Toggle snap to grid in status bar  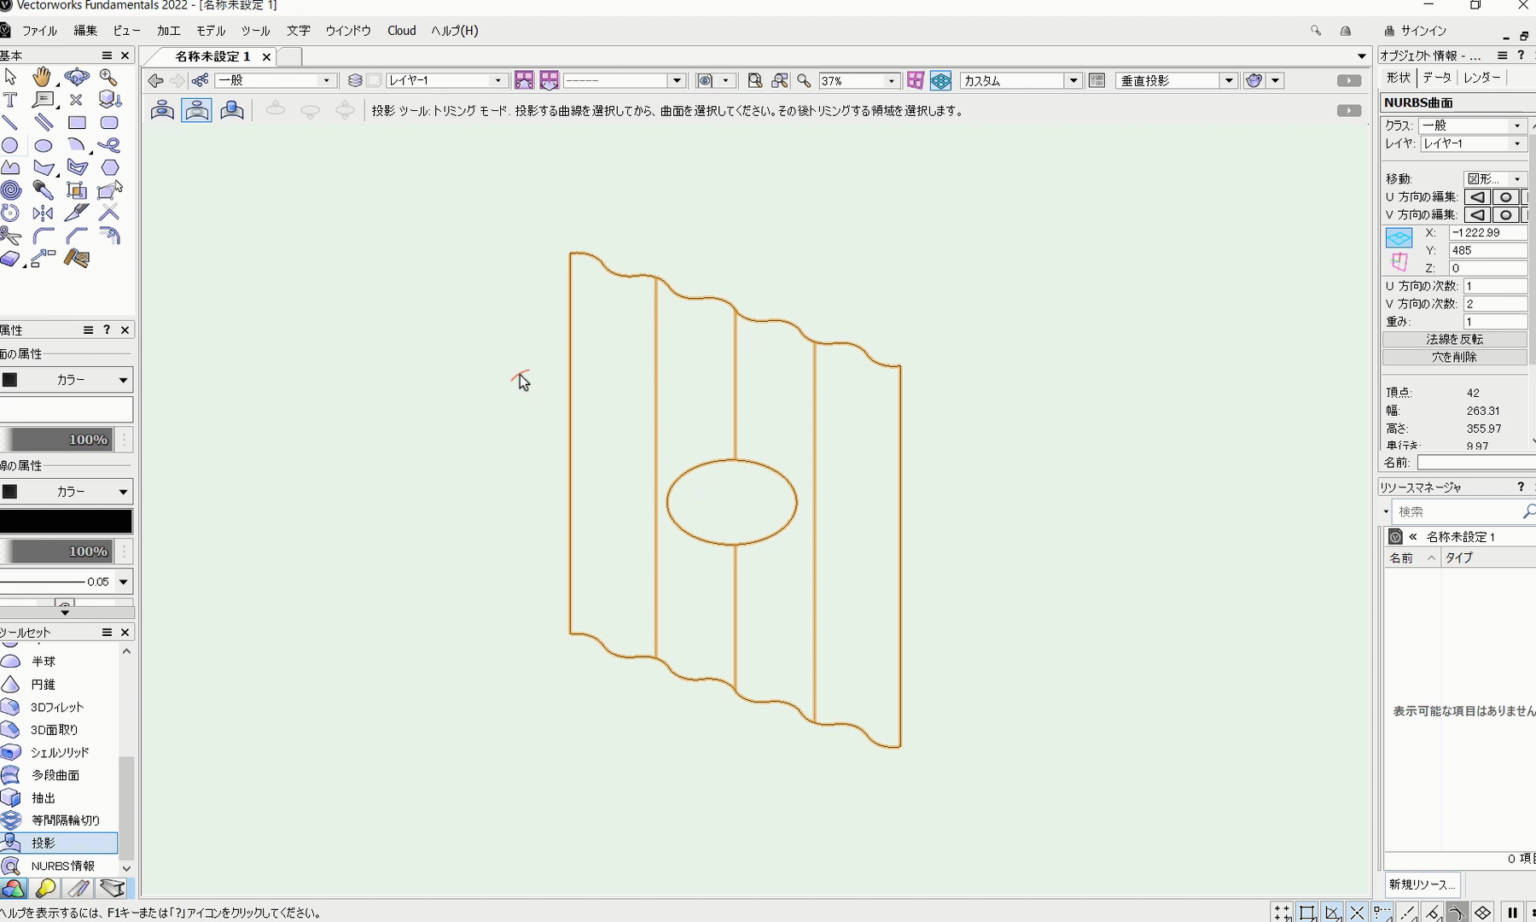pos(1282,912)
